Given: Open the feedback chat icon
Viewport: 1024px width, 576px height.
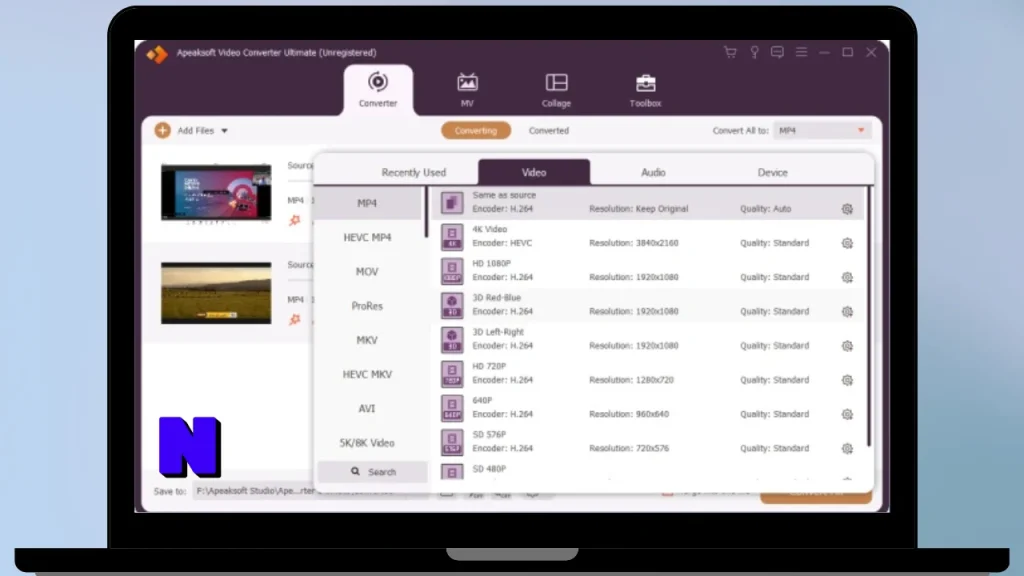Looking at the screenshot, I should 777,52.
